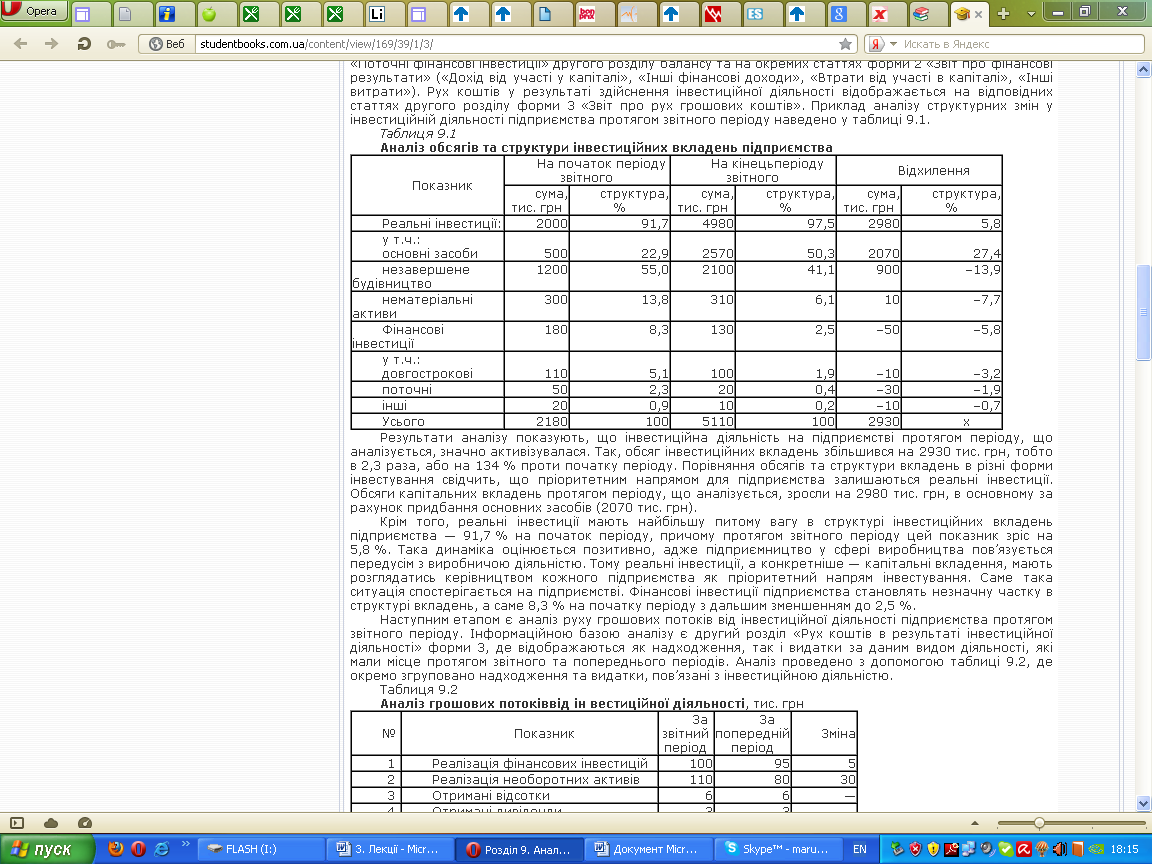Screen dimensions: 1152x864
Task: Click the Веб site info badge
Action: [167, 44]
